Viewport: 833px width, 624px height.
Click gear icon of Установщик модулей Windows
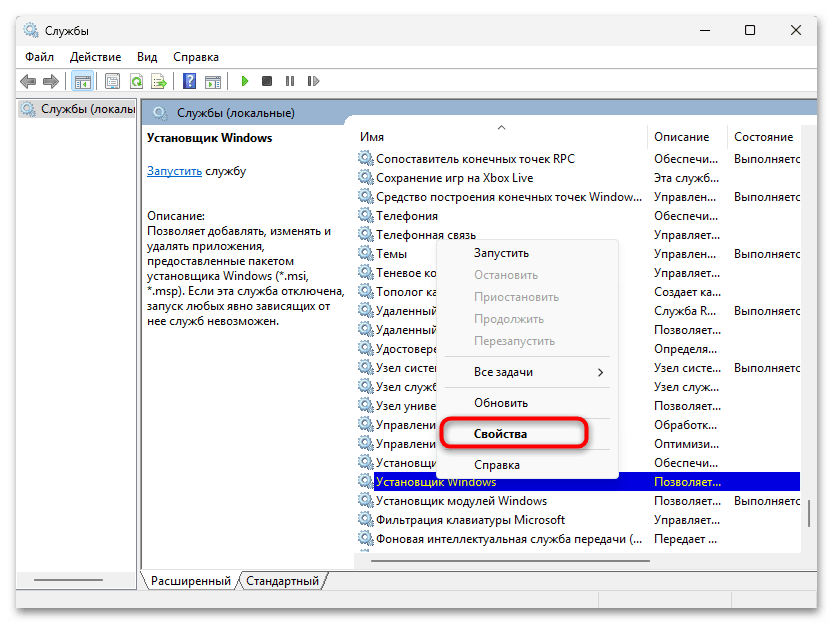pyautogui.click(x=366, y=500)
